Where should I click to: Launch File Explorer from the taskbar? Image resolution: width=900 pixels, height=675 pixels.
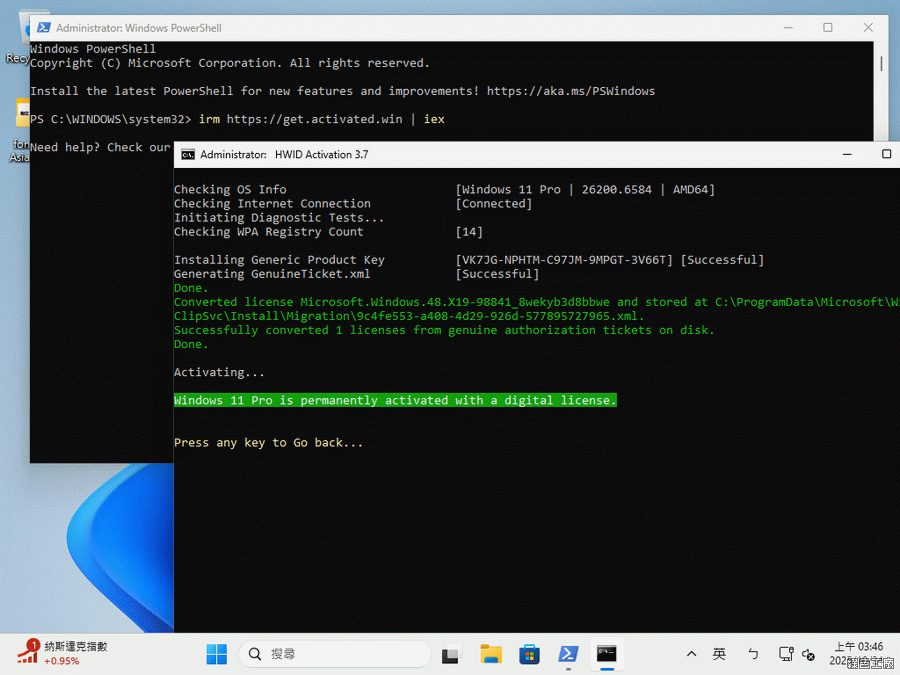pos(491,654)
